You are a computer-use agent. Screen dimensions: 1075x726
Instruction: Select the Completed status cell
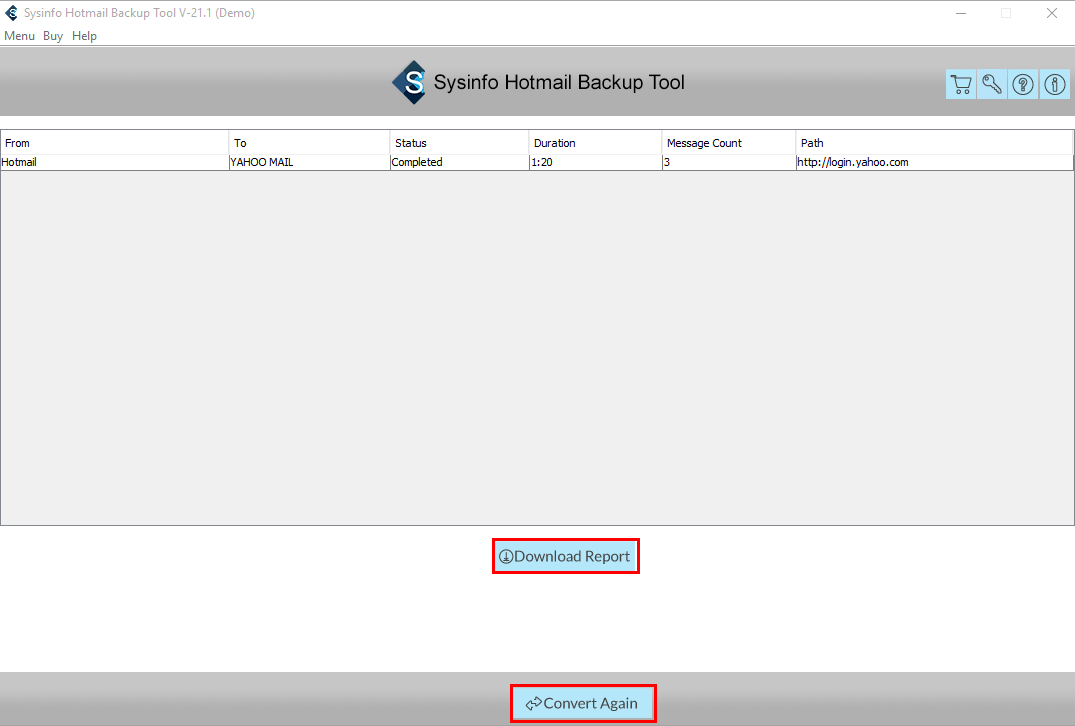click(x=459, y=162)
